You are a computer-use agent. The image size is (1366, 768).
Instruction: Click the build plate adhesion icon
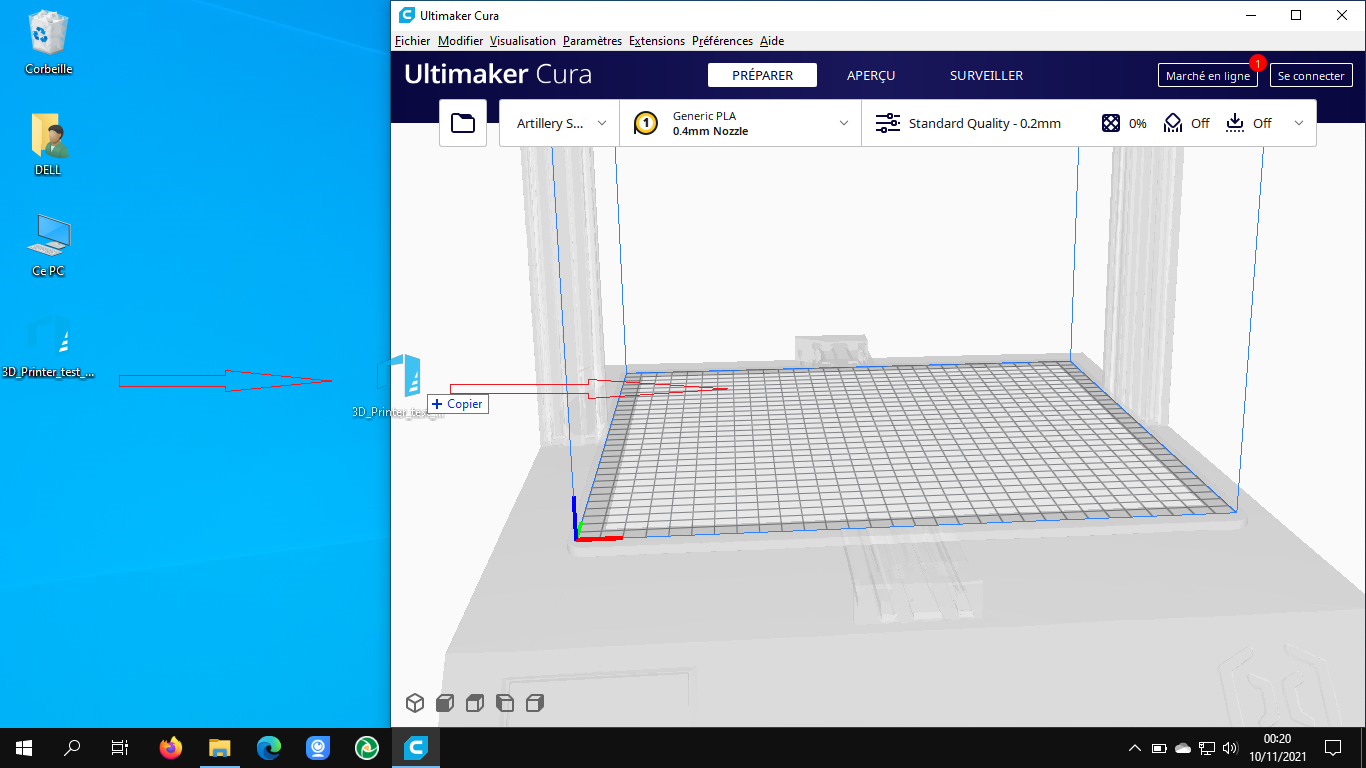click(x=1235, y=123)
